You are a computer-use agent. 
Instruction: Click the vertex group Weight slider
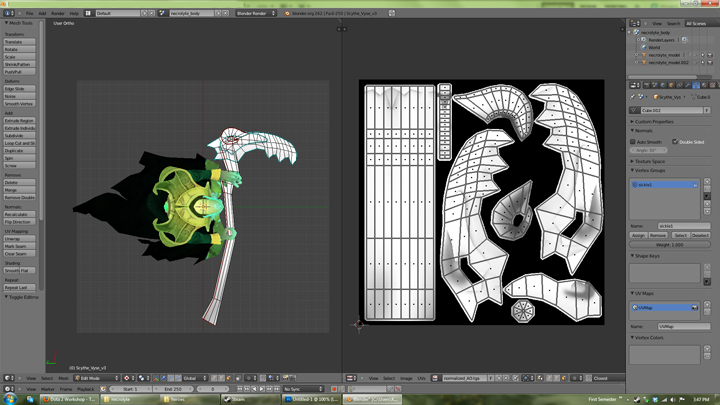[670, 244]
